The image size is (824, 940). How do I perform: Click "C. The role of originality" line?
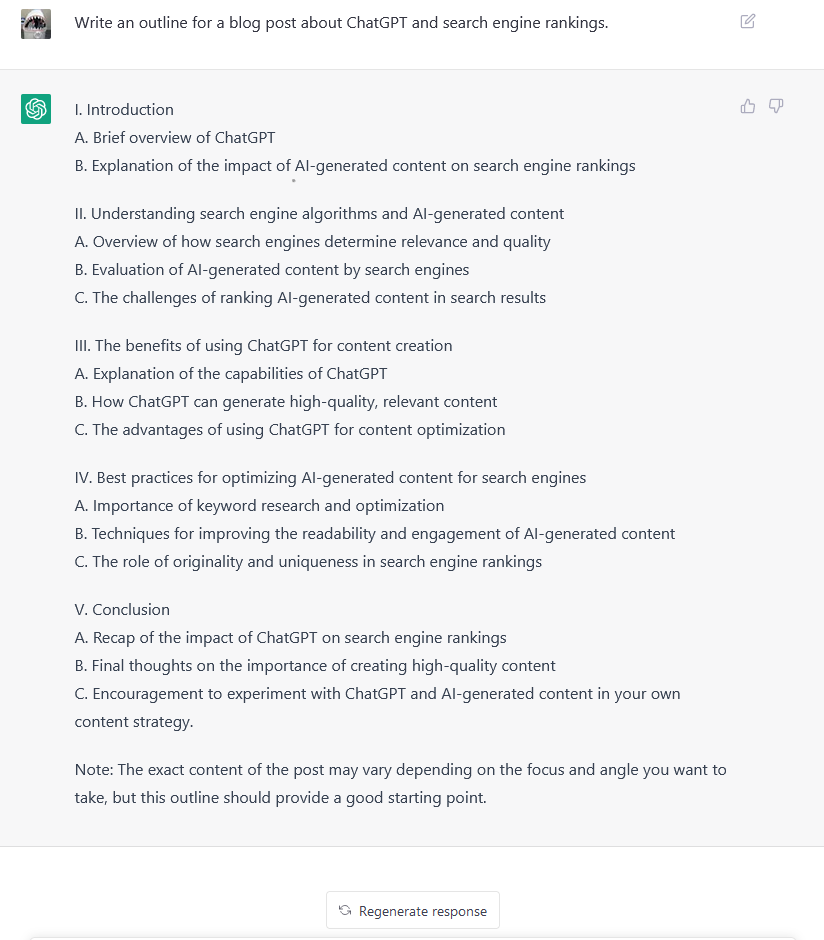pos(308,562)
